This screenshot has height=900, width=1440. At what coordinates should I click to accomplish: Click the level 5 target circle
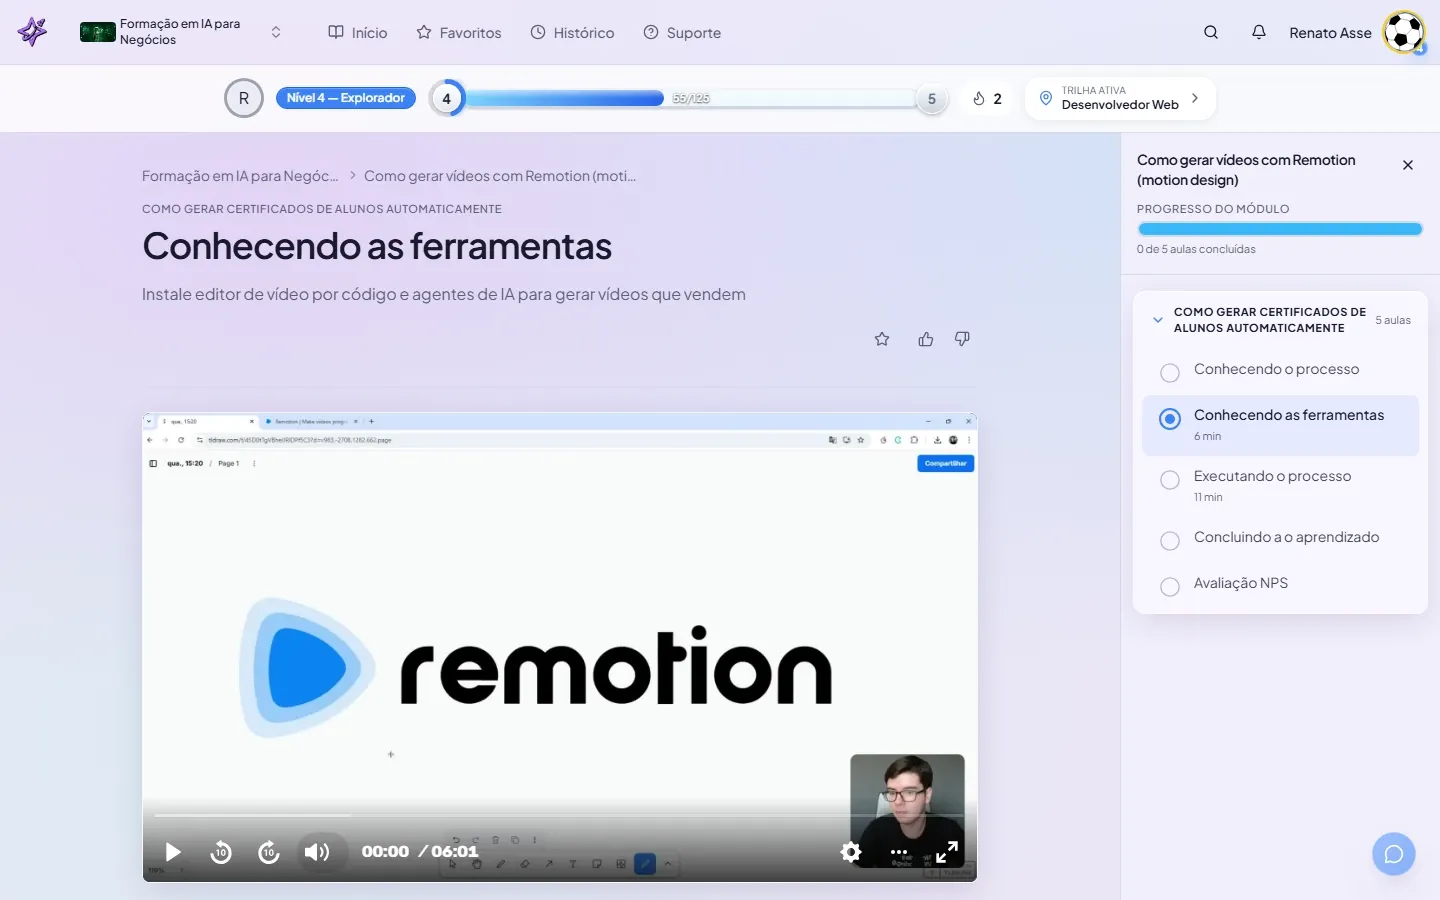tap(932, 99)
